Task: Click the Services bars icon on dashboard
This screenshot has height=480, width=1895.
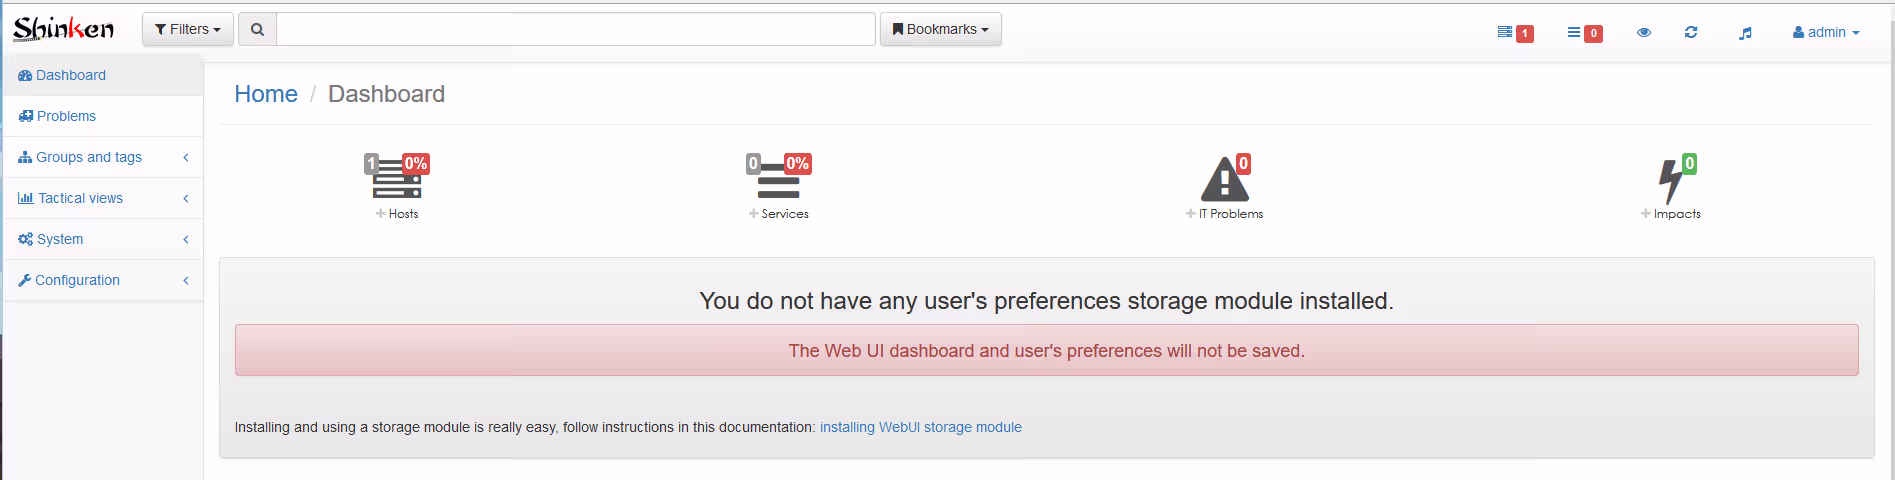Action: coord(778,180)
